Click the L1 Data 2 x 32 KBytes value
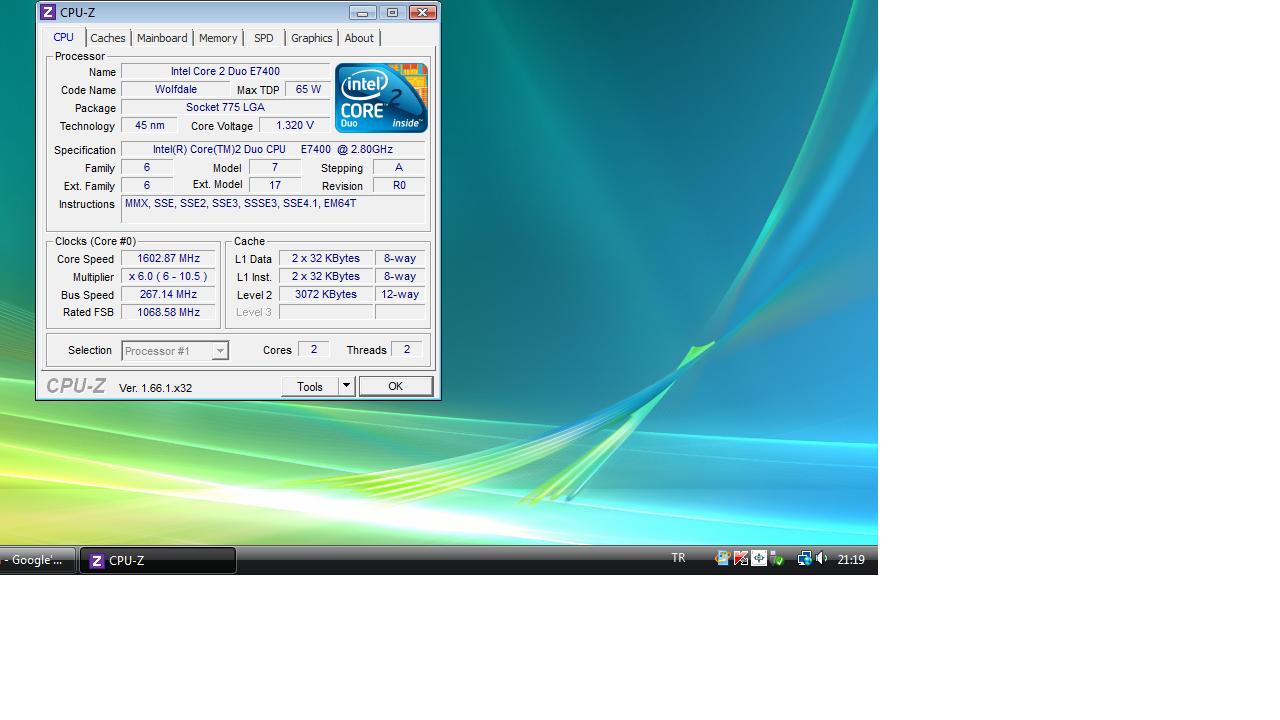This screenshot has width=1280, height=720. tap(326, 259)
